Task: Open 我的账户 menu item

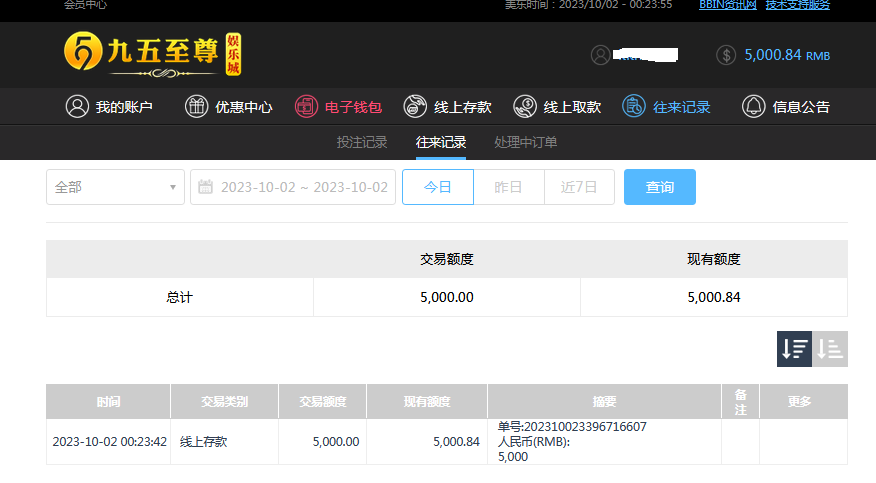Action: coord(124,107)
